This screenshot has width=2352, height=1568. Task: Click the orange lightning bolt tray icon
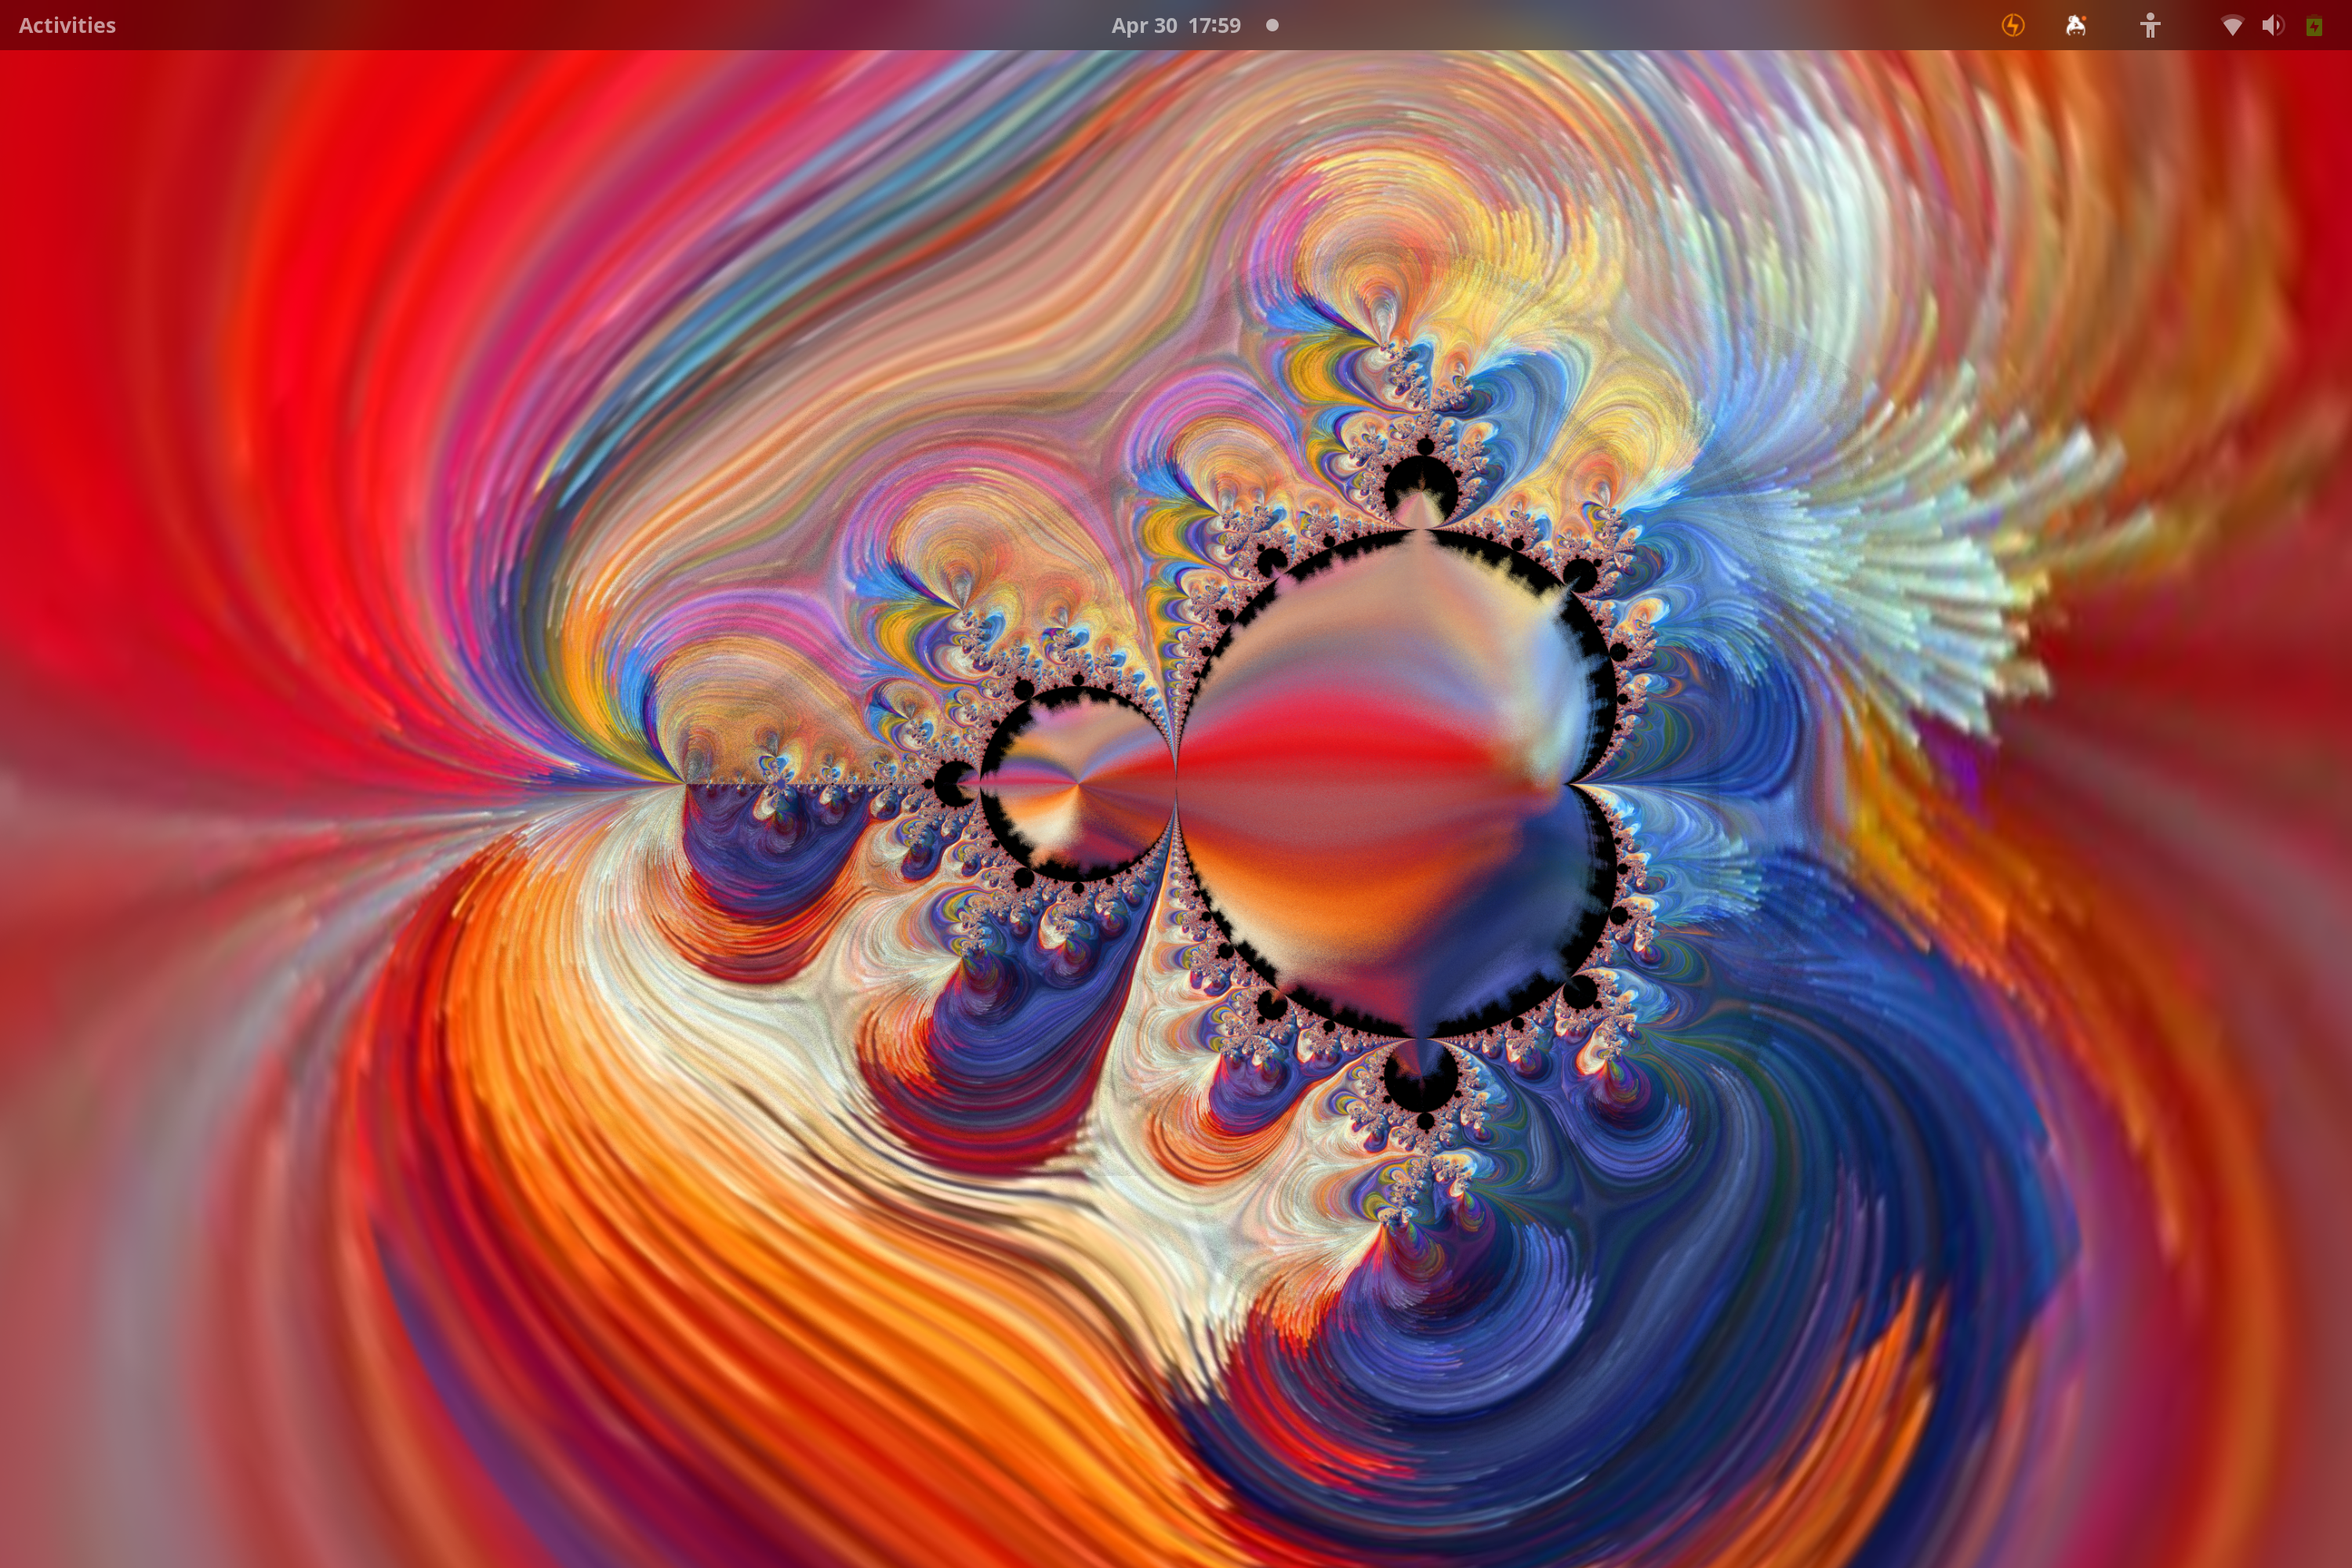click(2013, 25)
